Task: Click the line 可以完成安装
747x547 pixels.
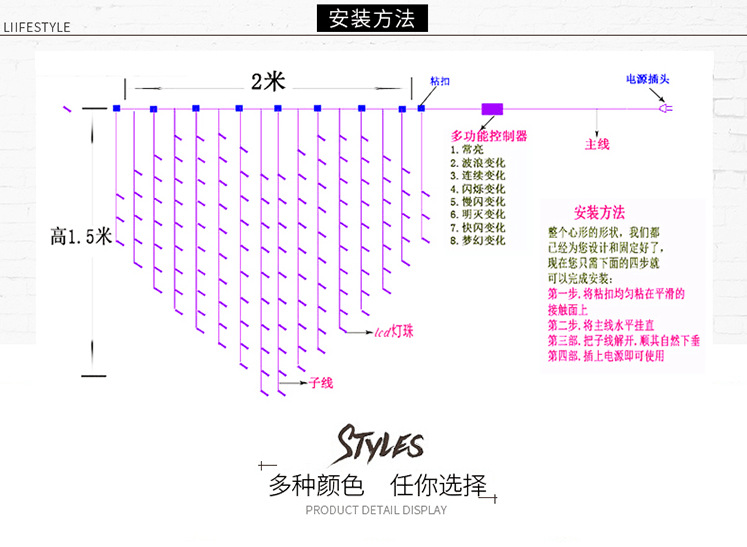Action: pos(580,279)
